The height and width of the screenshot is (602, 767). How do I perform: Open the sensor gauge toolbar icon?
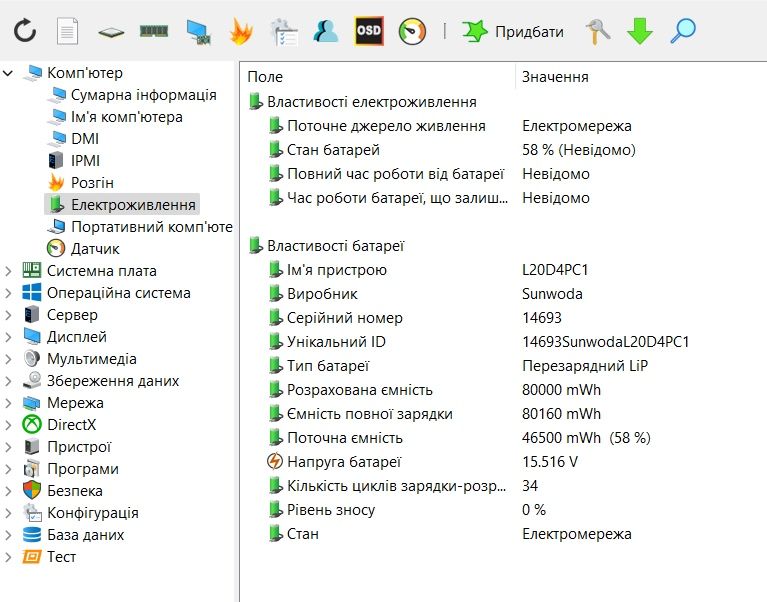(412, 32)
